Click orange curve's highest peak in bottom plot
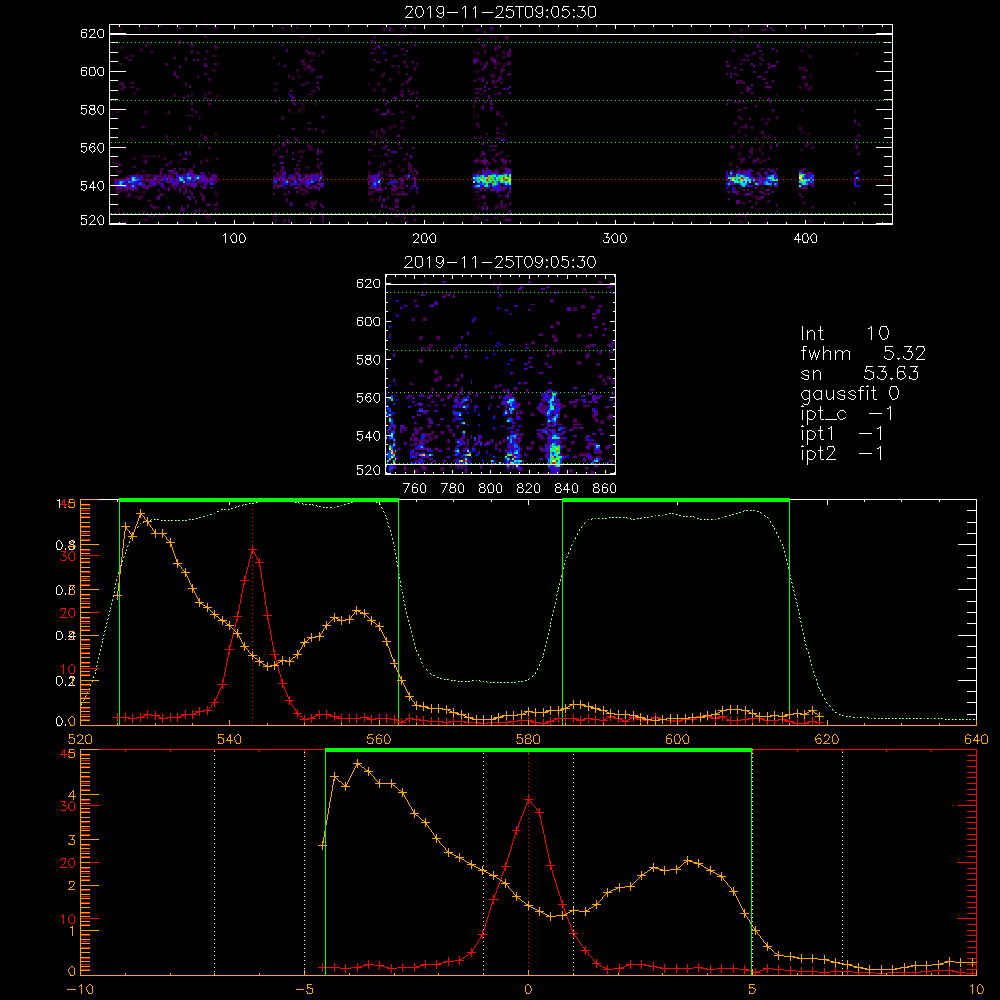 [358, 763]
